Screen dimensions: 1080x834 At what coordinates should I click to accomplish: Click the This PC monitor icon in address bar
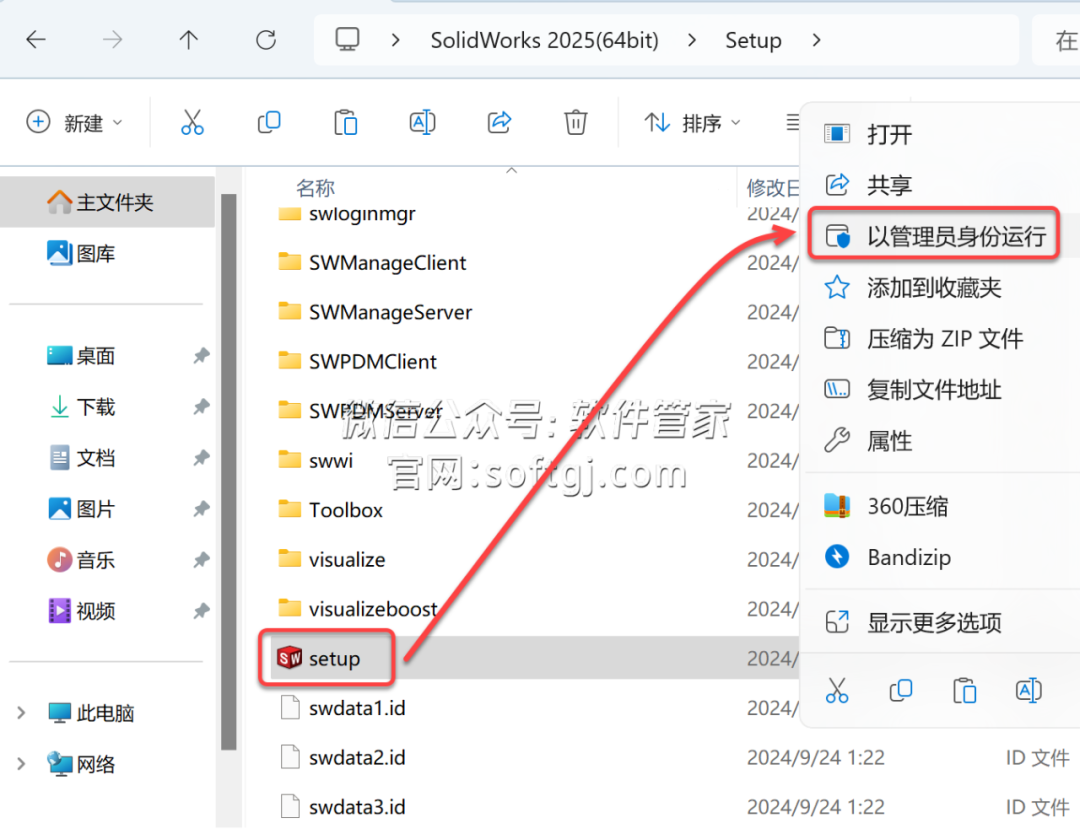[x=347, y=40]
